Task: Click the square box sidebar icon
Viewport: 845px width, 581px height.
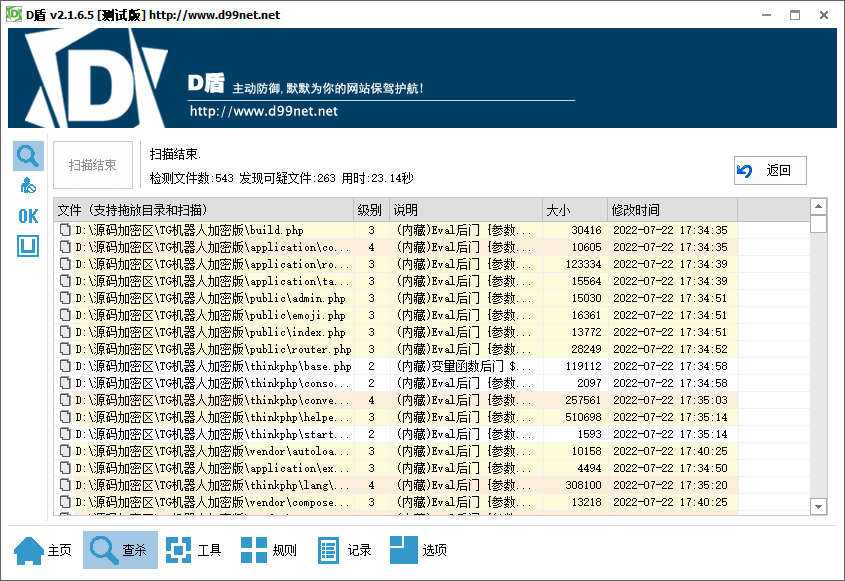Action: (28, 246)
